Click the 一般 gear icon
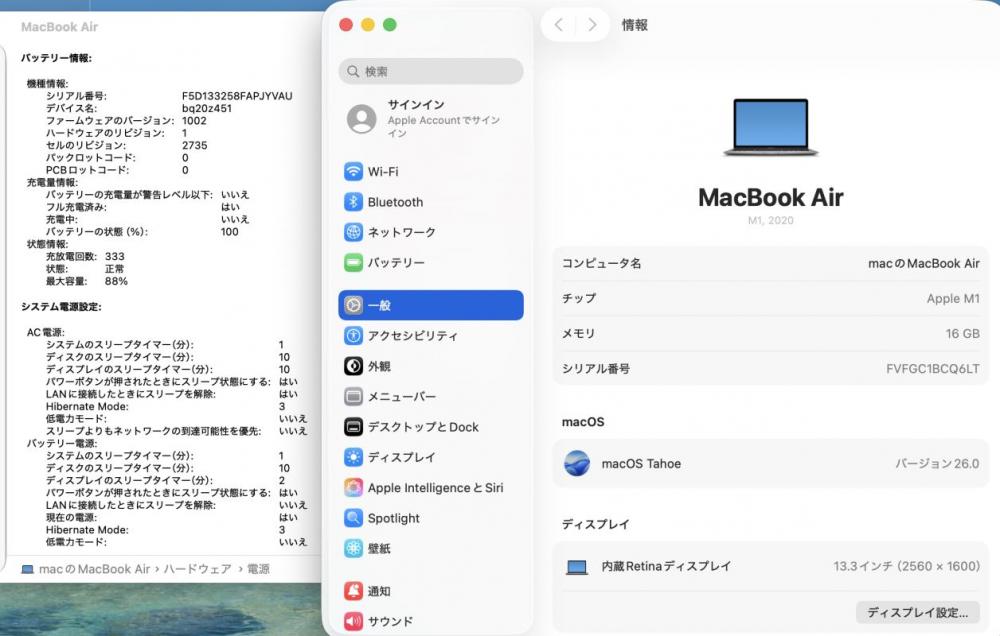The width and height of the screenshot is (1000, 636). coord(353,306)
